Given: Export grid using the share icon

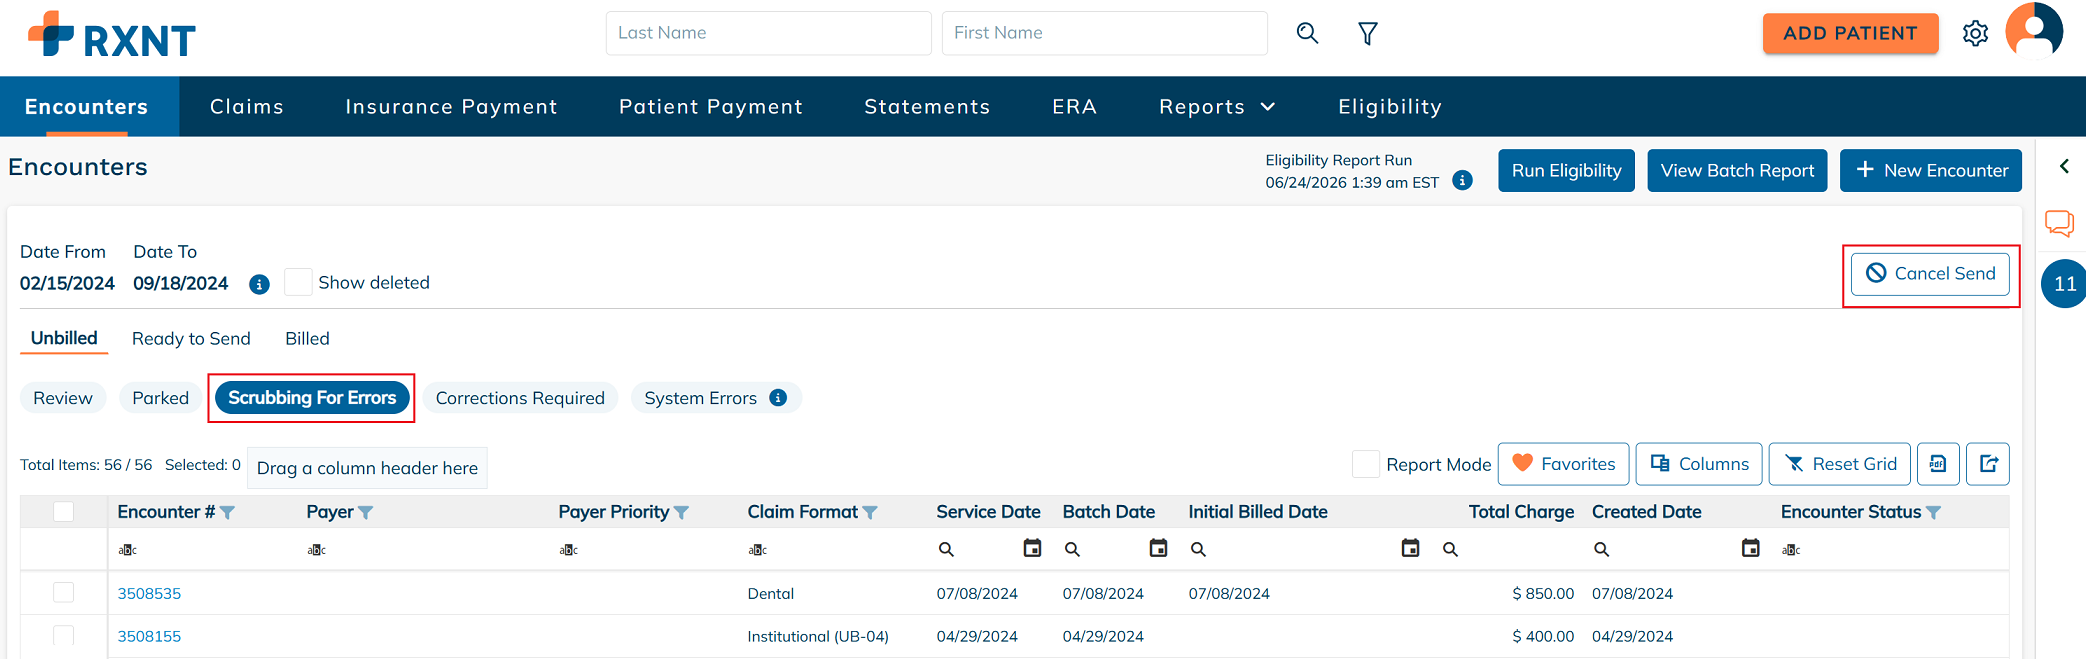Looking at the screenshot, I should pos(1988,464).
